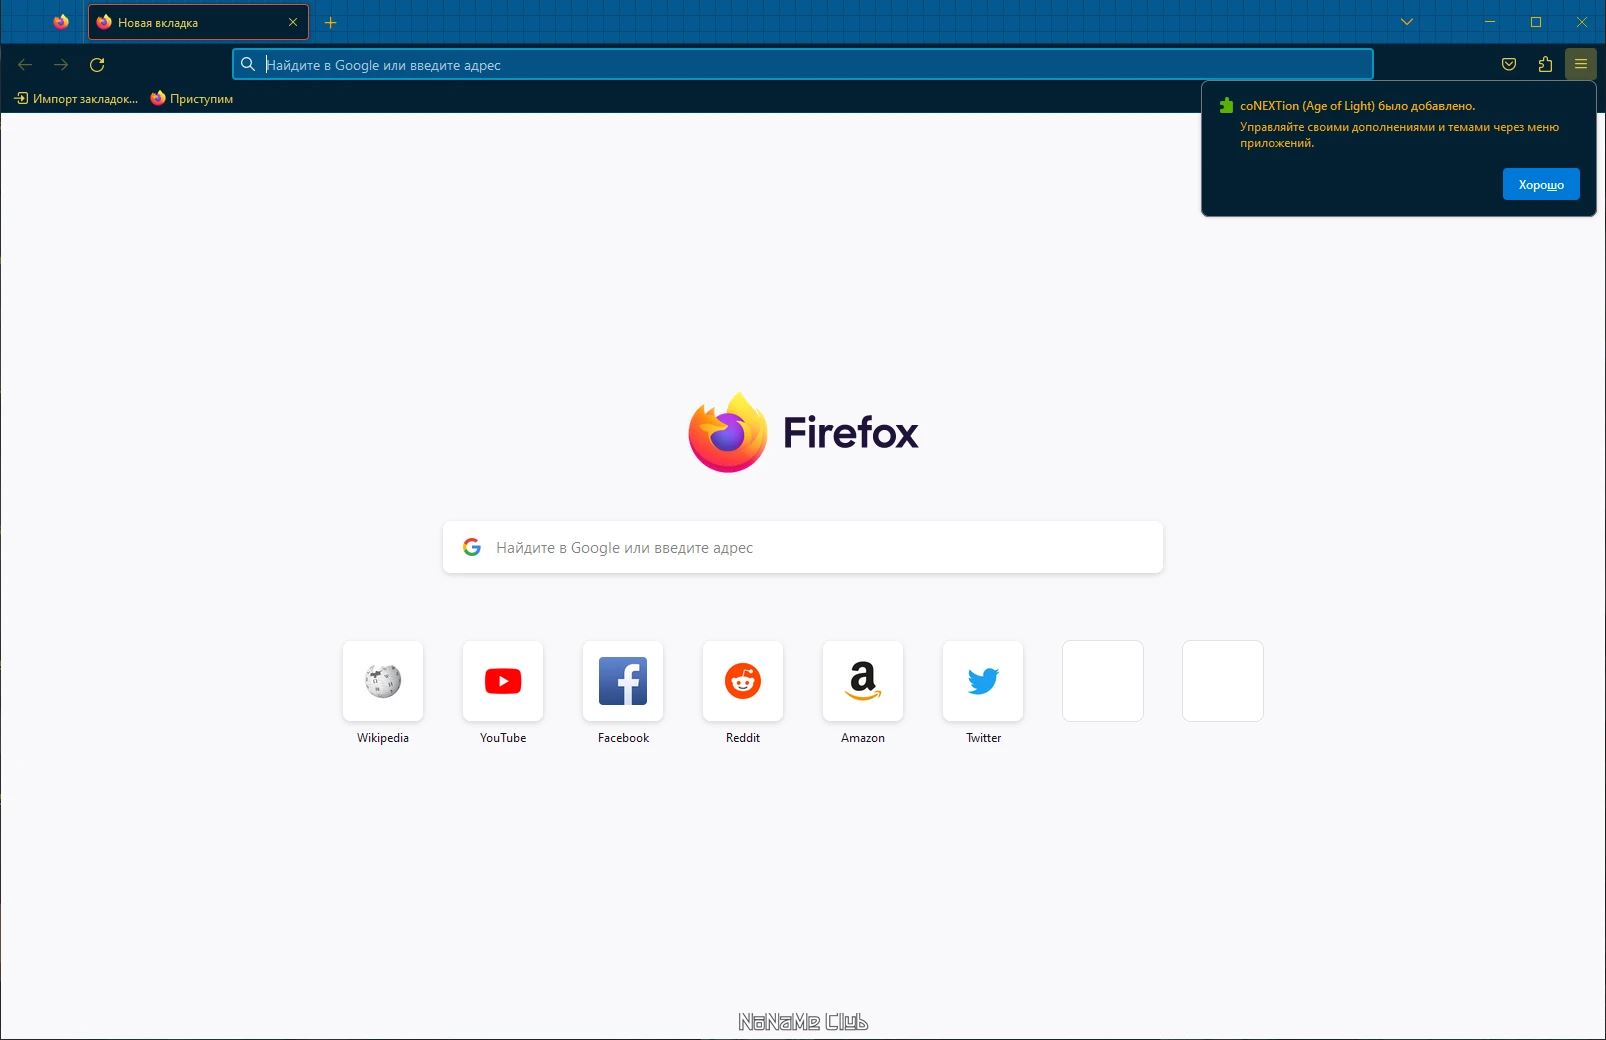Click the Хорошо confirmation button
Screen dimensions: 1606x1040
[1540, 184]
